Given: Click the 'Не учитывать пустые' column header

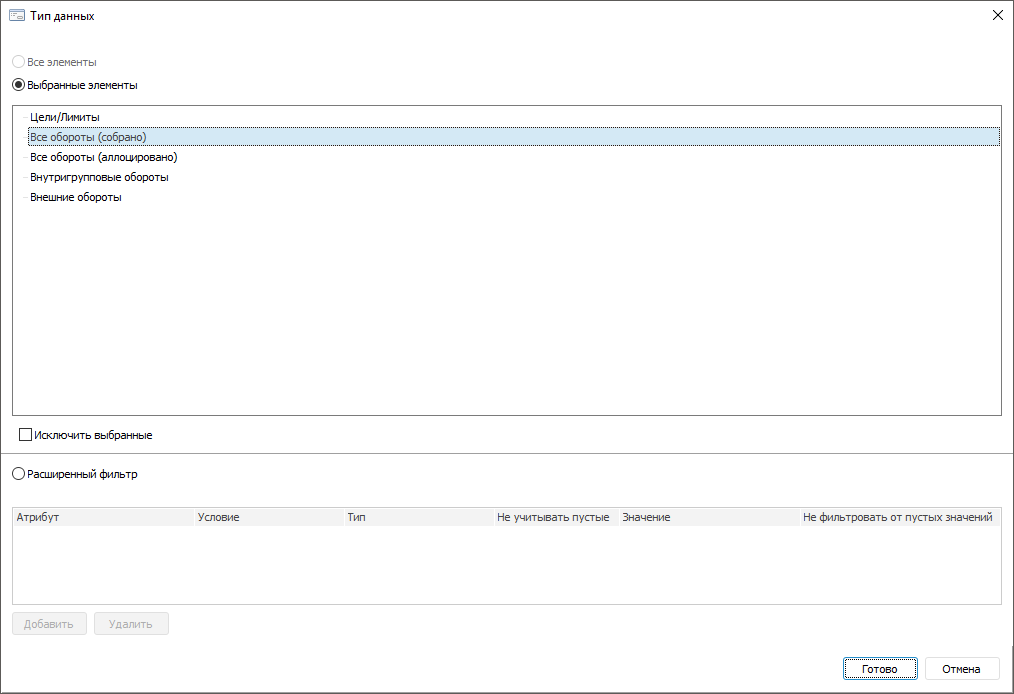Looking at the screenshot, I should 556,517.
